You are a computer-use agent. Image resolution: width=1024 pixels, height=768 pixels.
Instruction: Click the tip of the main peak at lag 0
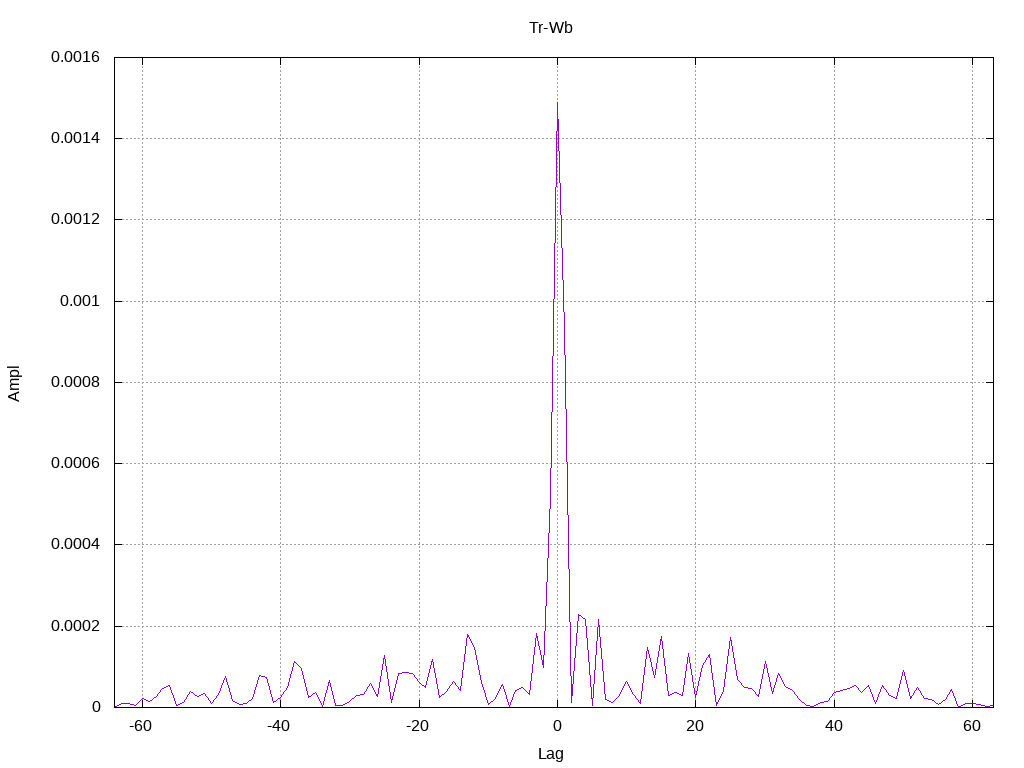coord(557,103)
